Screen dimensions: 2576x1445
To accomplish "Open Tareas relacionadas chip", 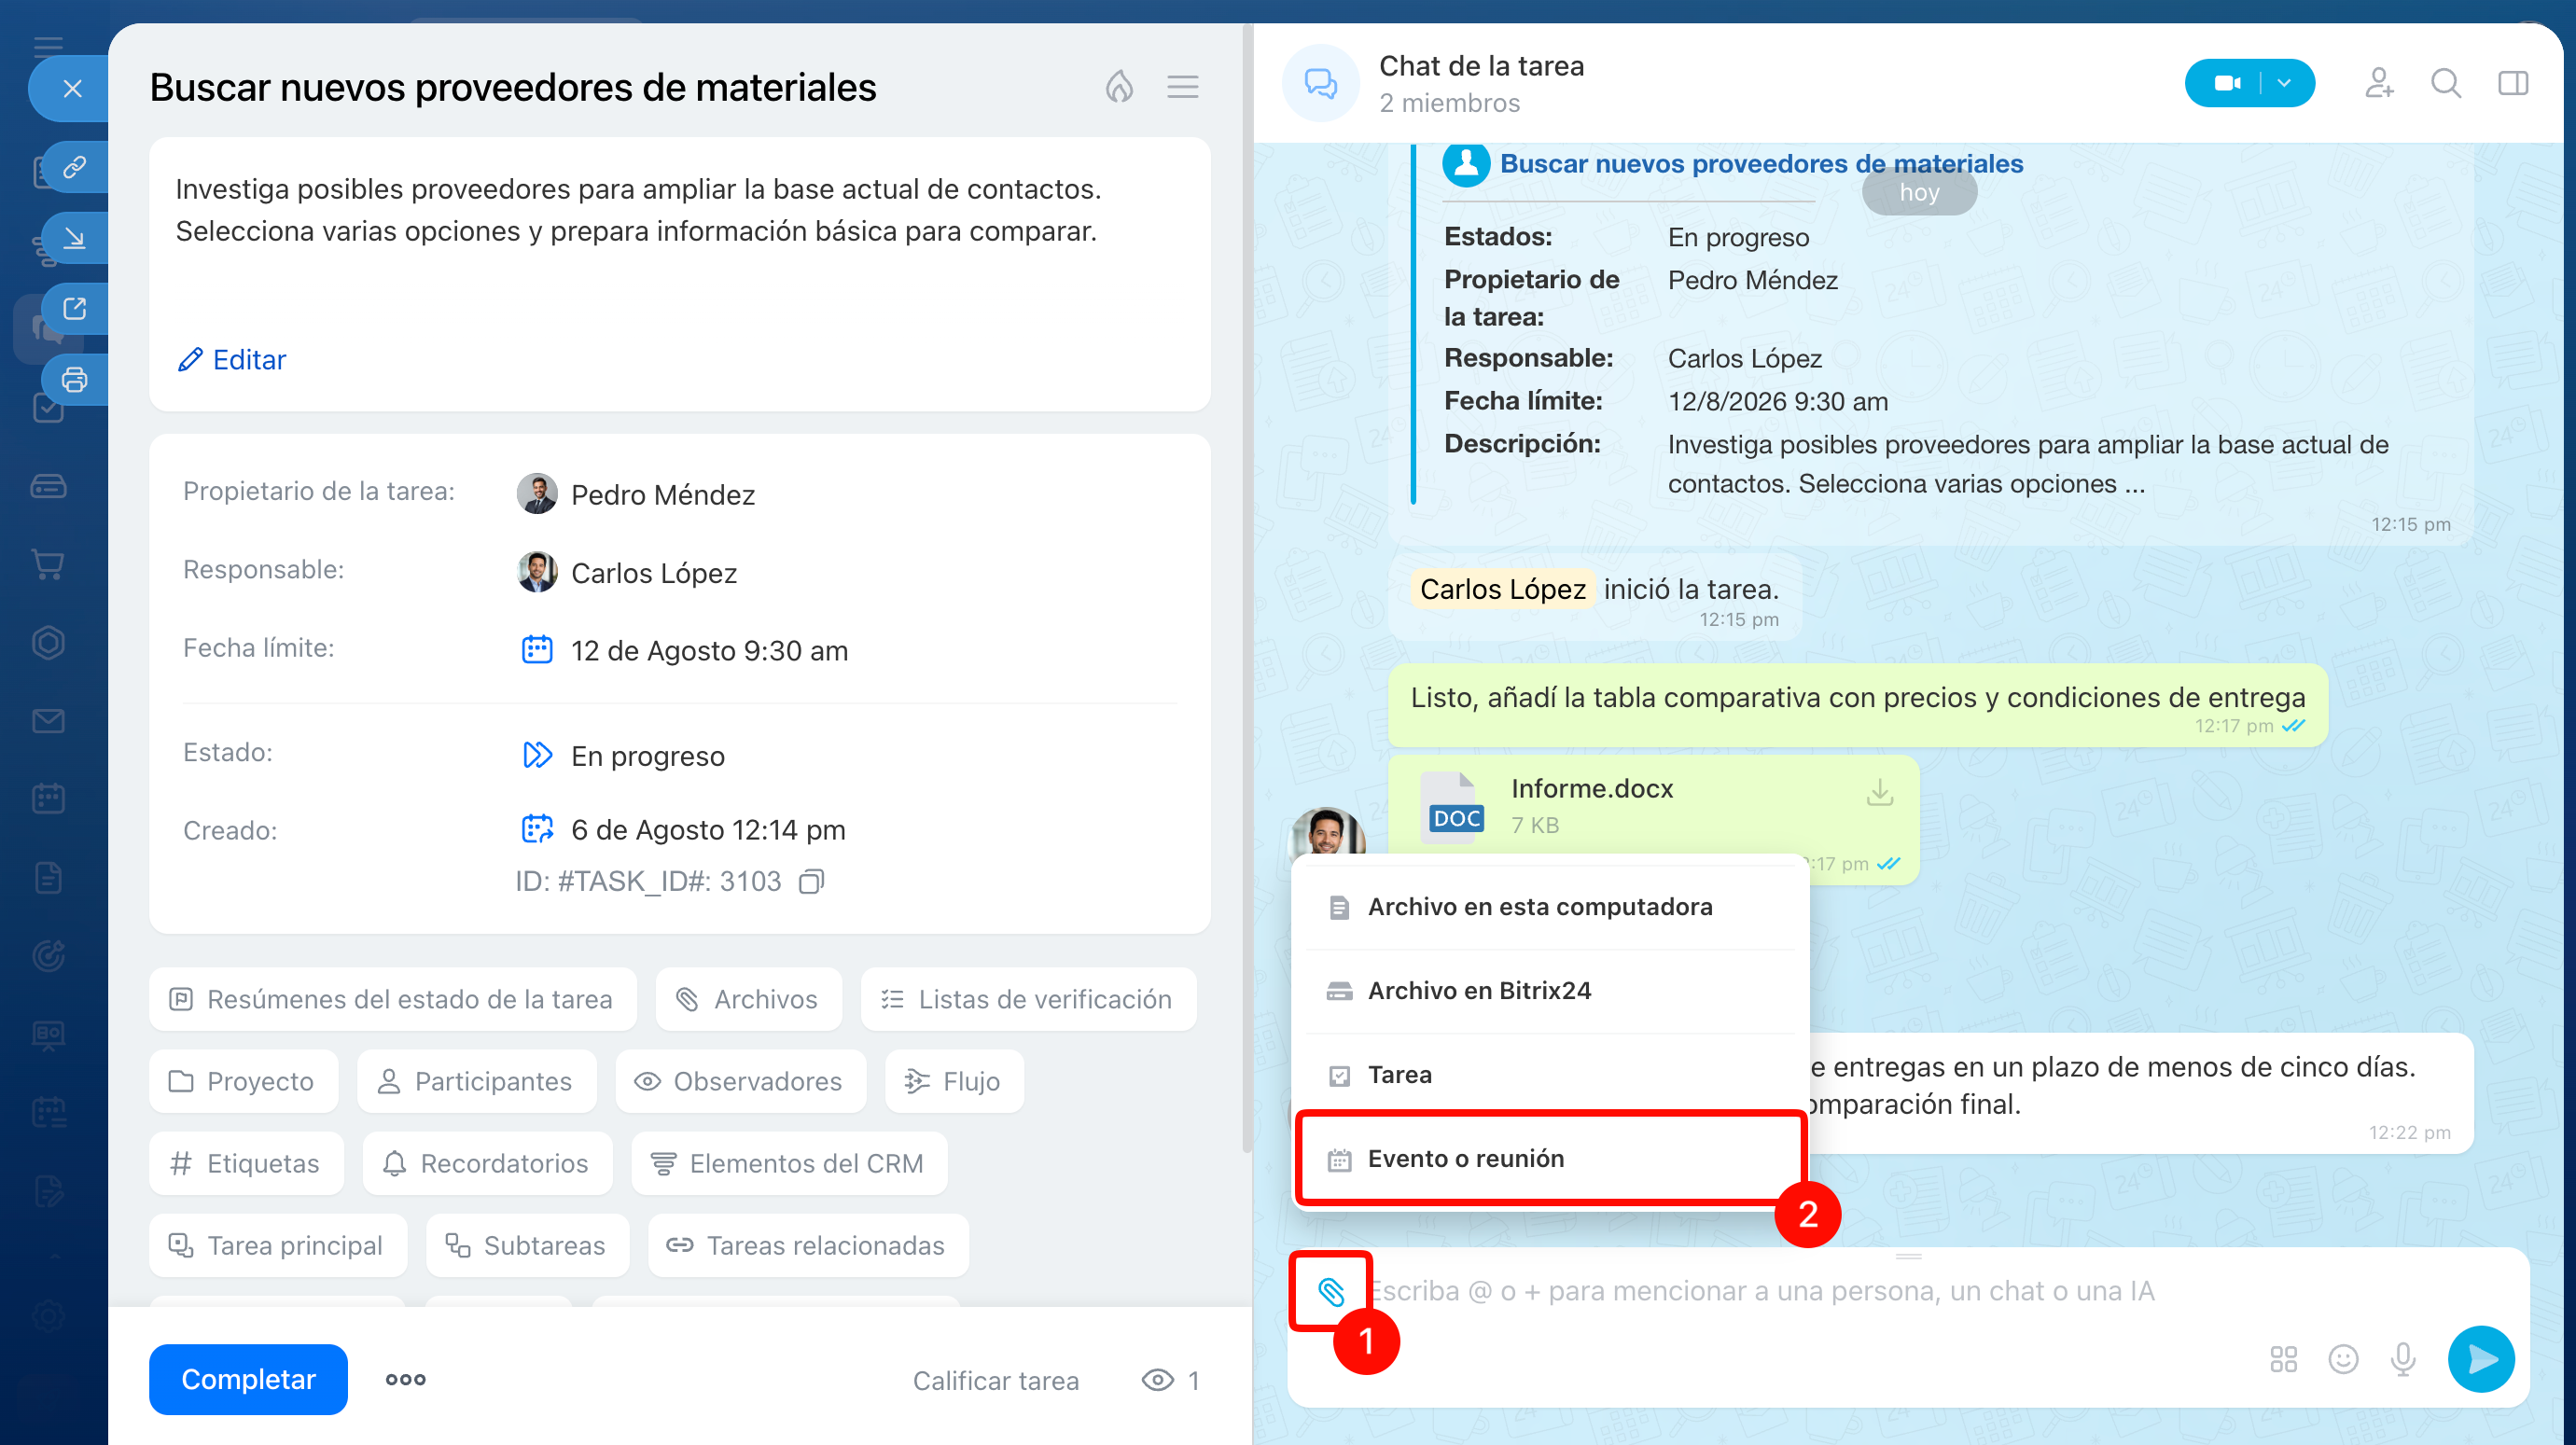I will (x=808, y=1245).
